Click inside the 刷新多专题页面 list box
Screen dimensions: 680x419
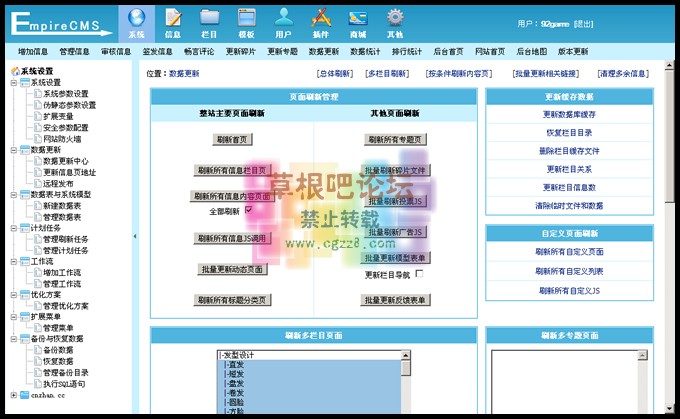pyautogui.click(x=565, y=382)
